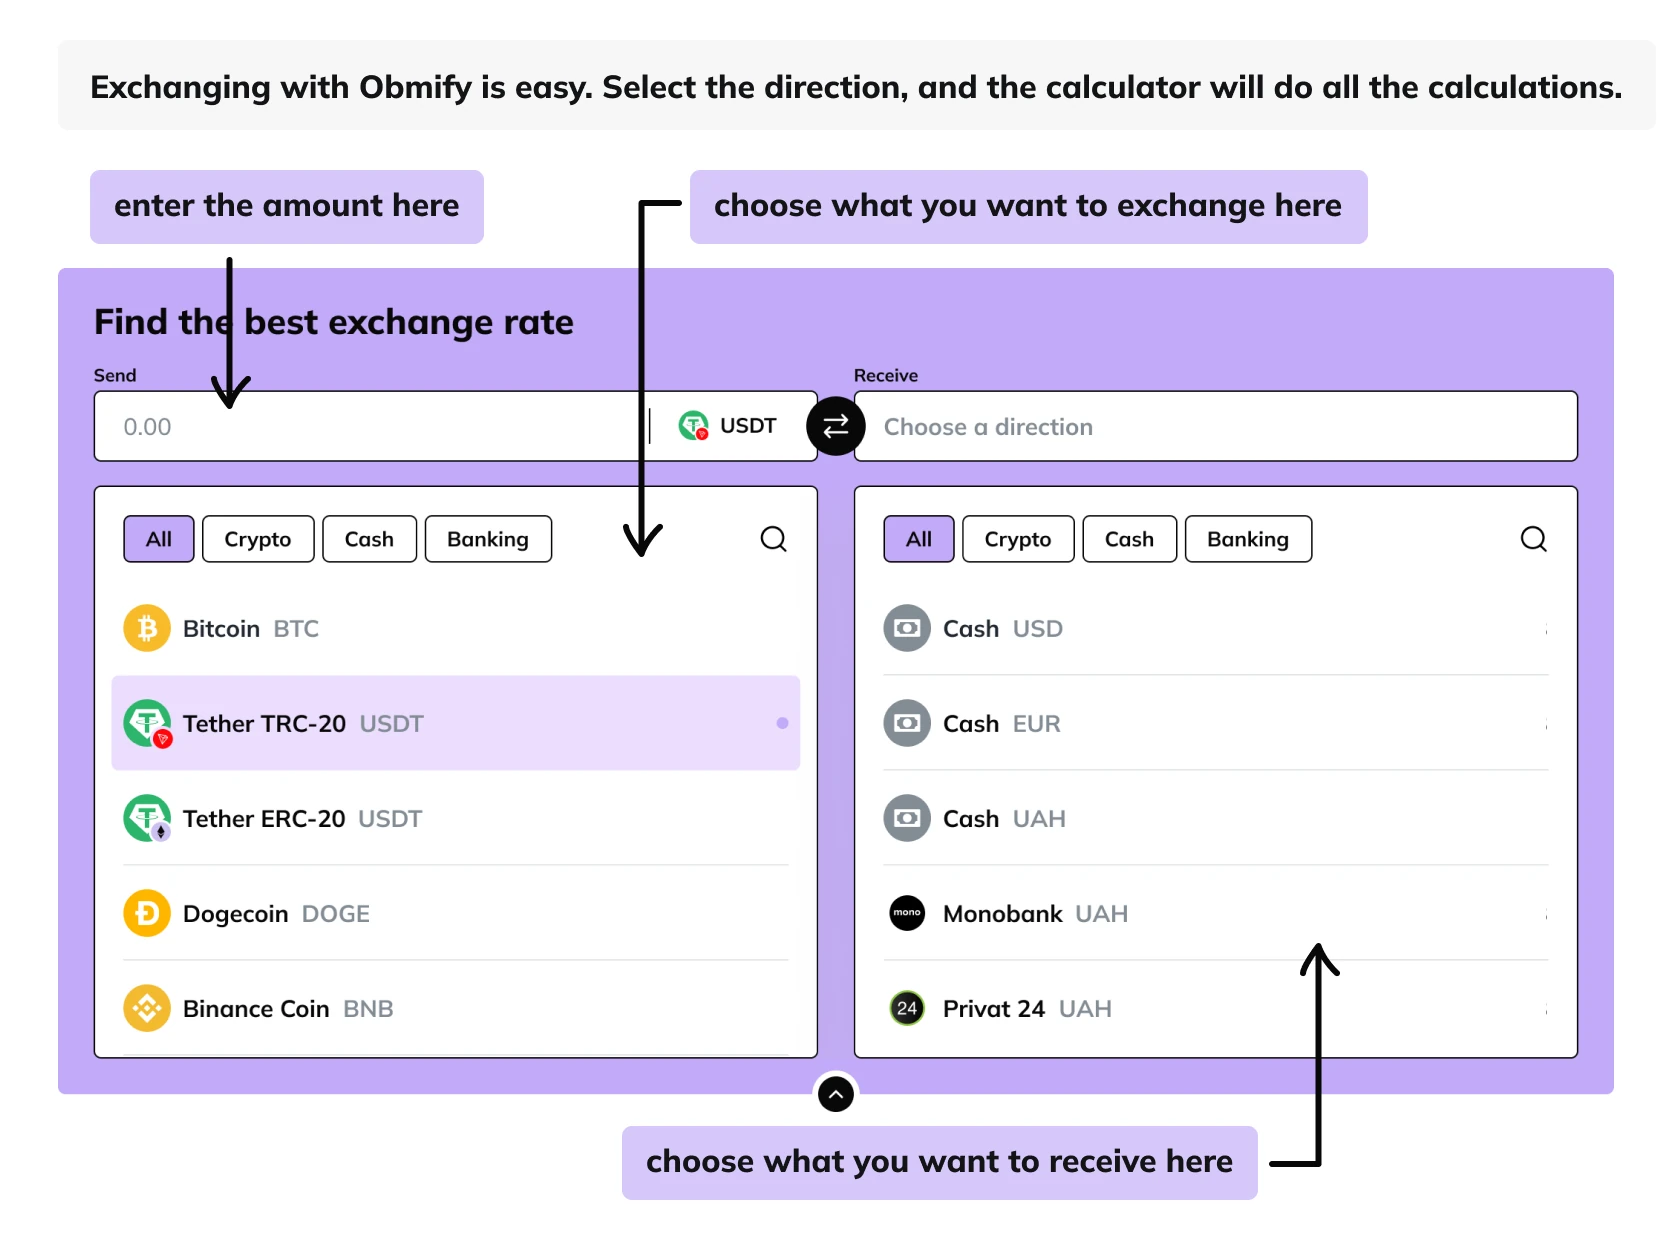1672x1240 pixels.
Task: Toggle the Cash filter in the Receive panel
Action: coord(1129,539)
